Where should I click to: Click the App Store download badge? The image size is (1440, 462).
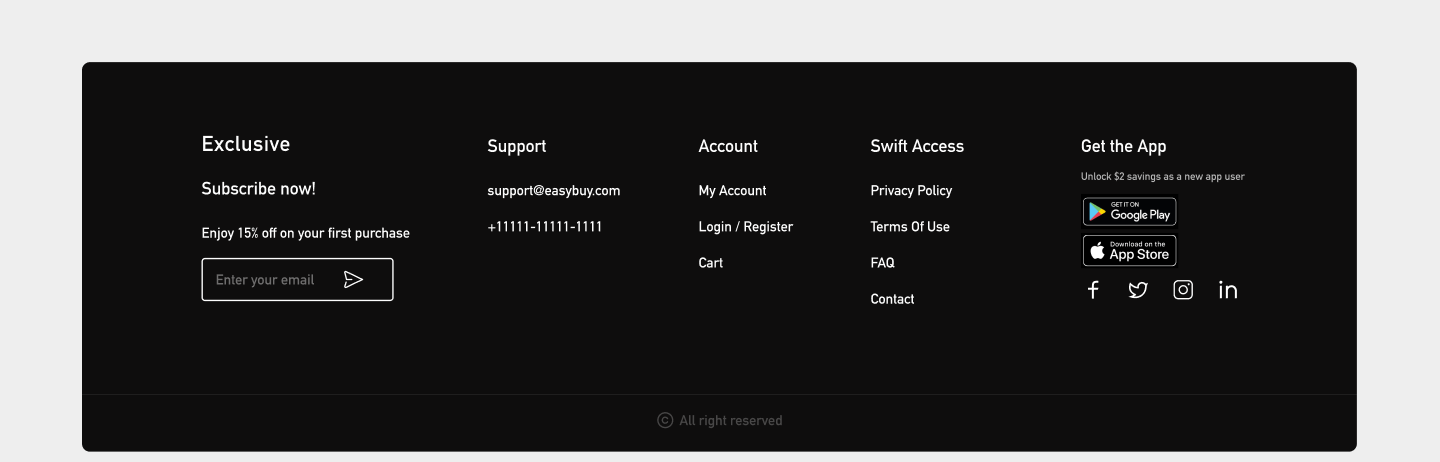[x=1130, y=250]
